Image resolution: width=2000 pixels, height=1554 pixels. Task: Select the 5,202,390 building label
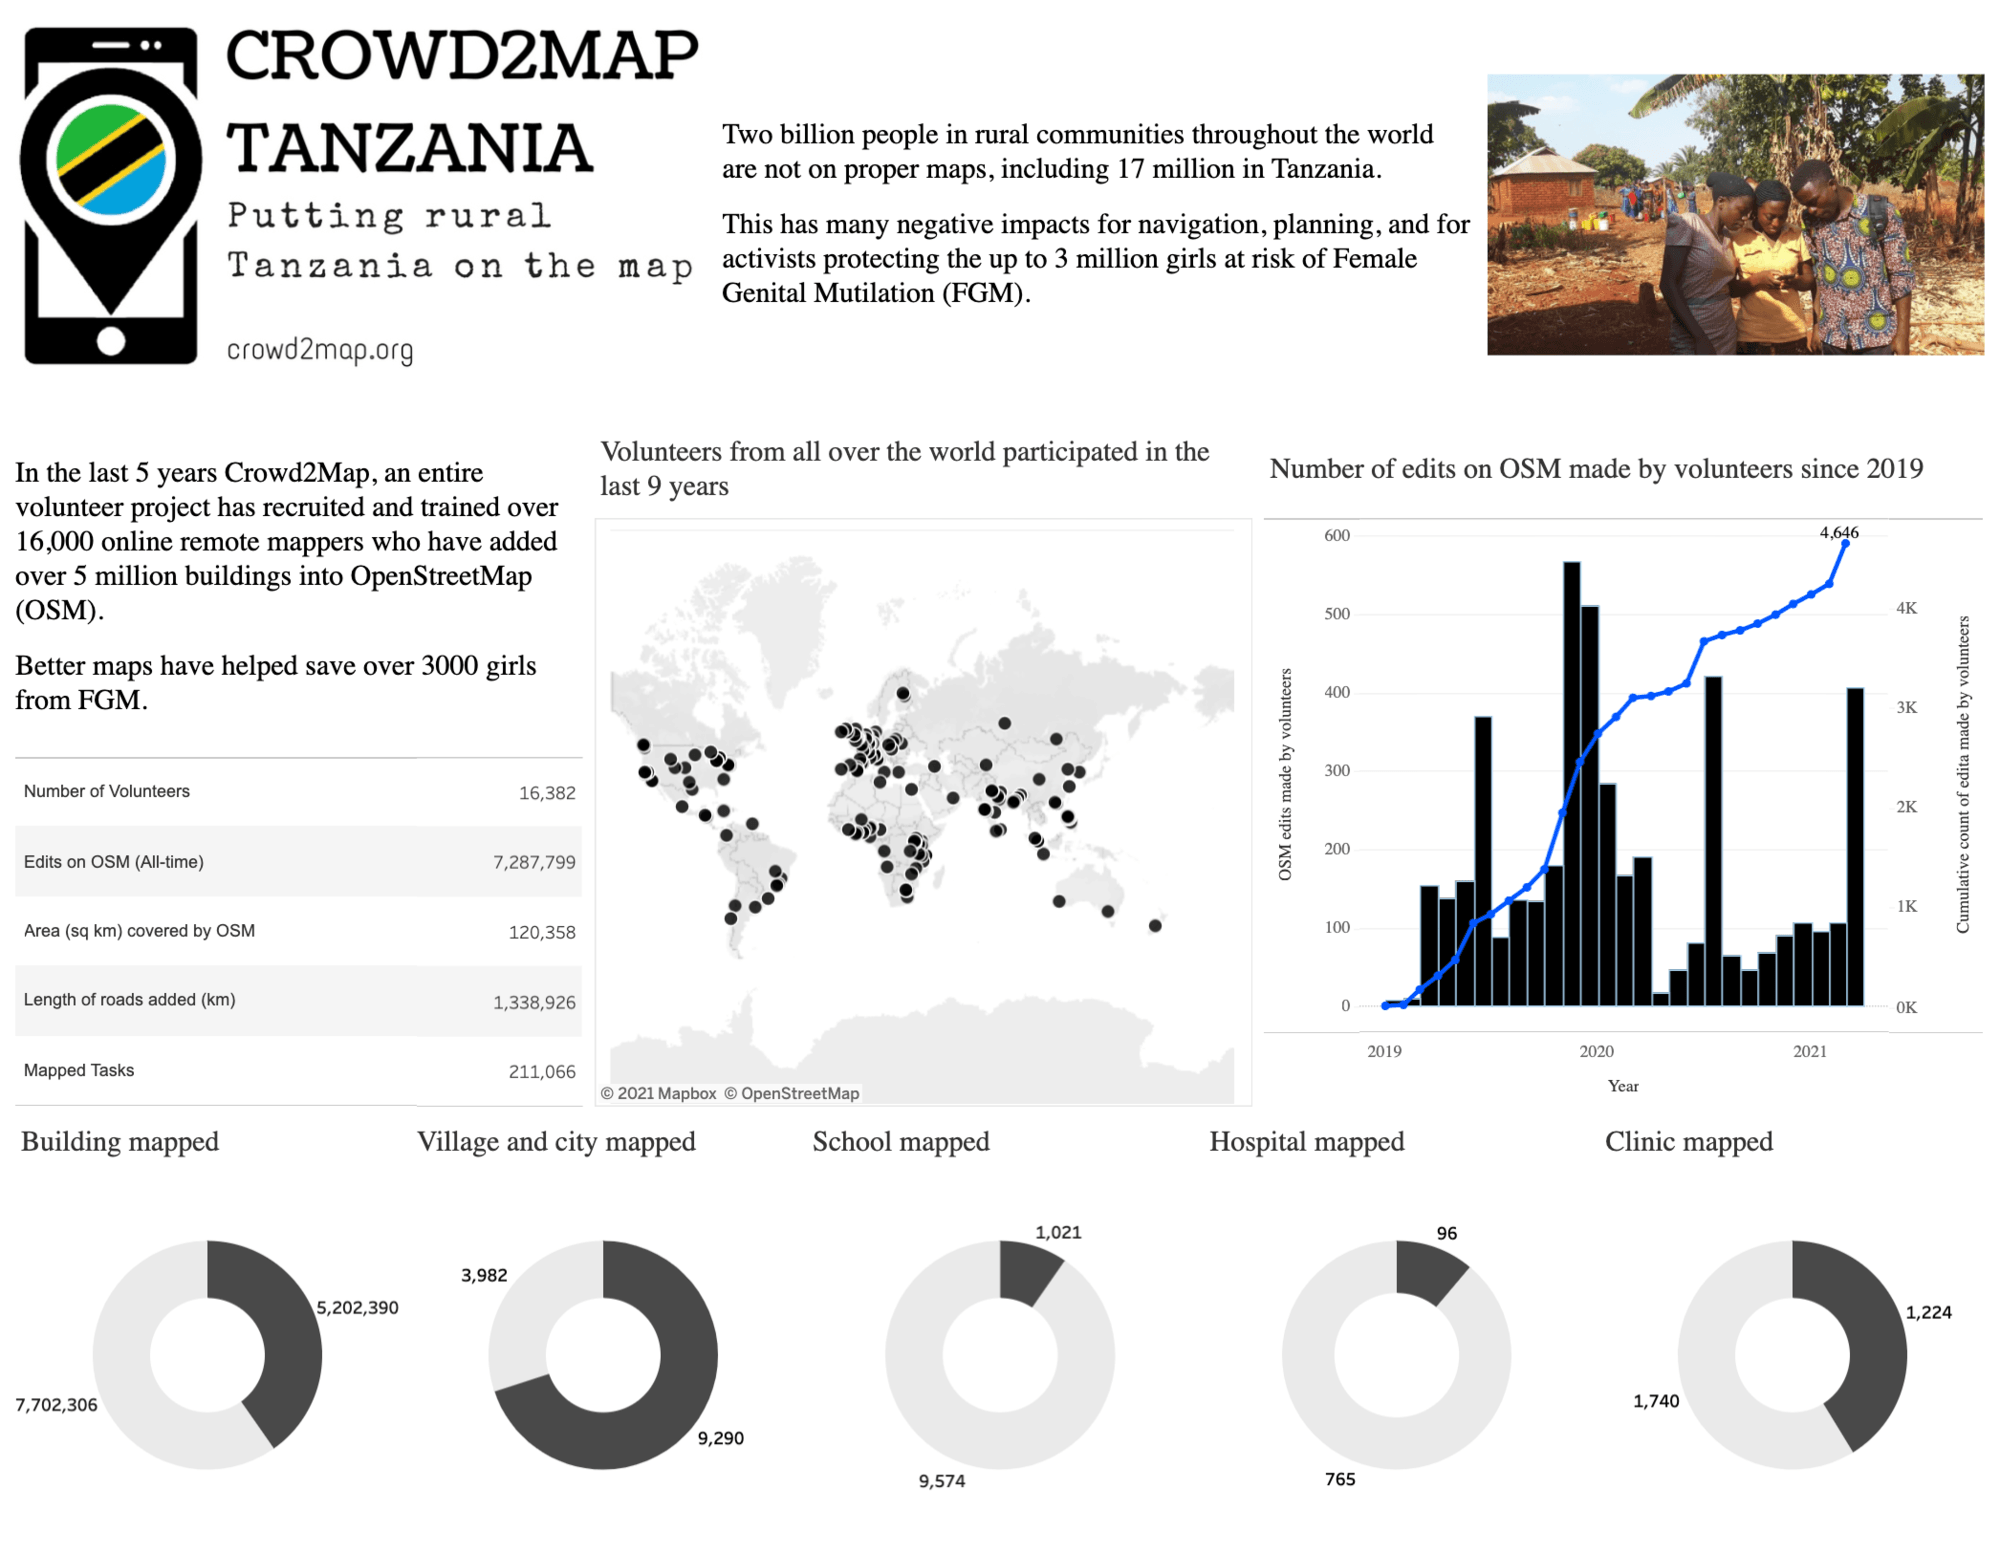[x=358, y=1308]
